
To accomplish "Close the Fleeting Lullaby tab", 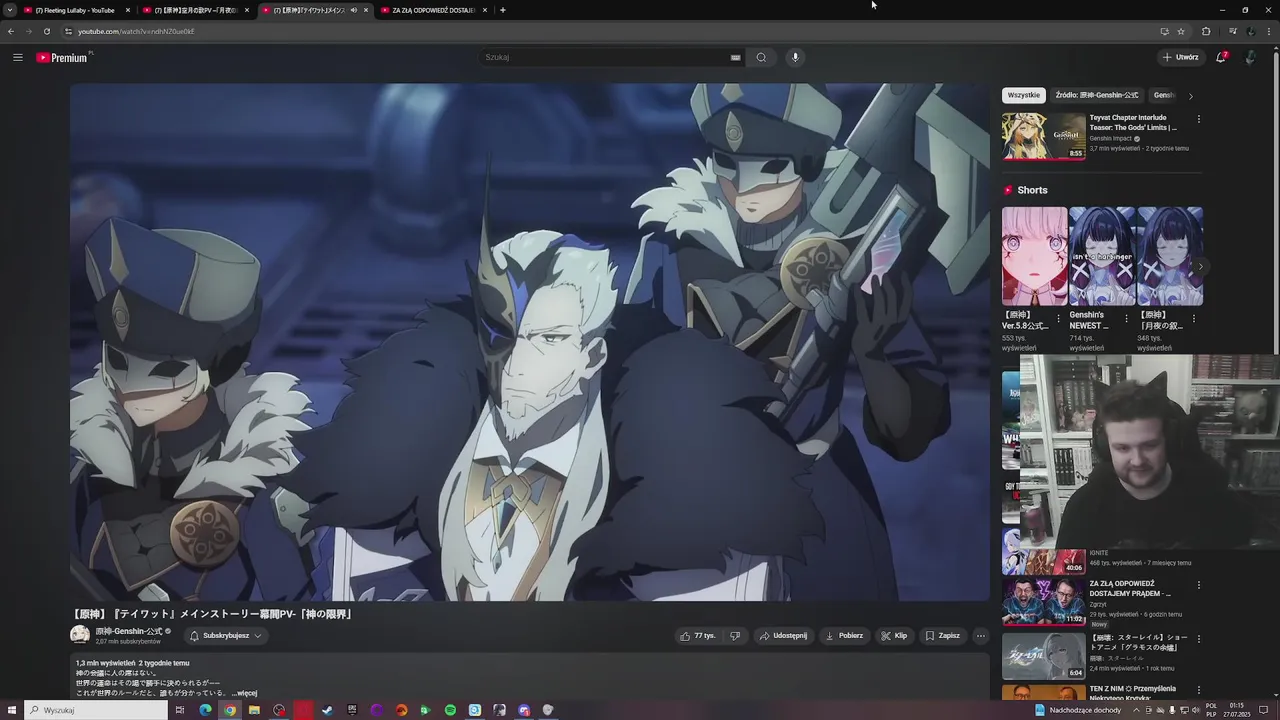I will (127, 10).
